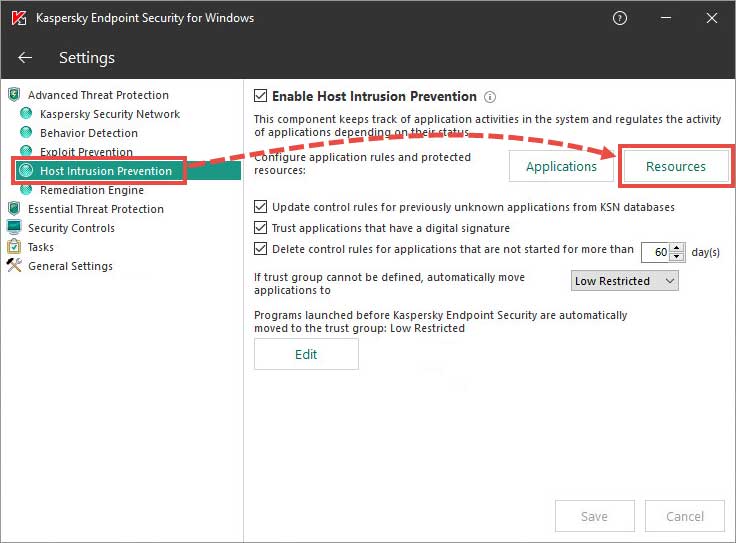This screenshot has width=736, height=543.
Task: Open General Settings section
Action: pos(70,266)
